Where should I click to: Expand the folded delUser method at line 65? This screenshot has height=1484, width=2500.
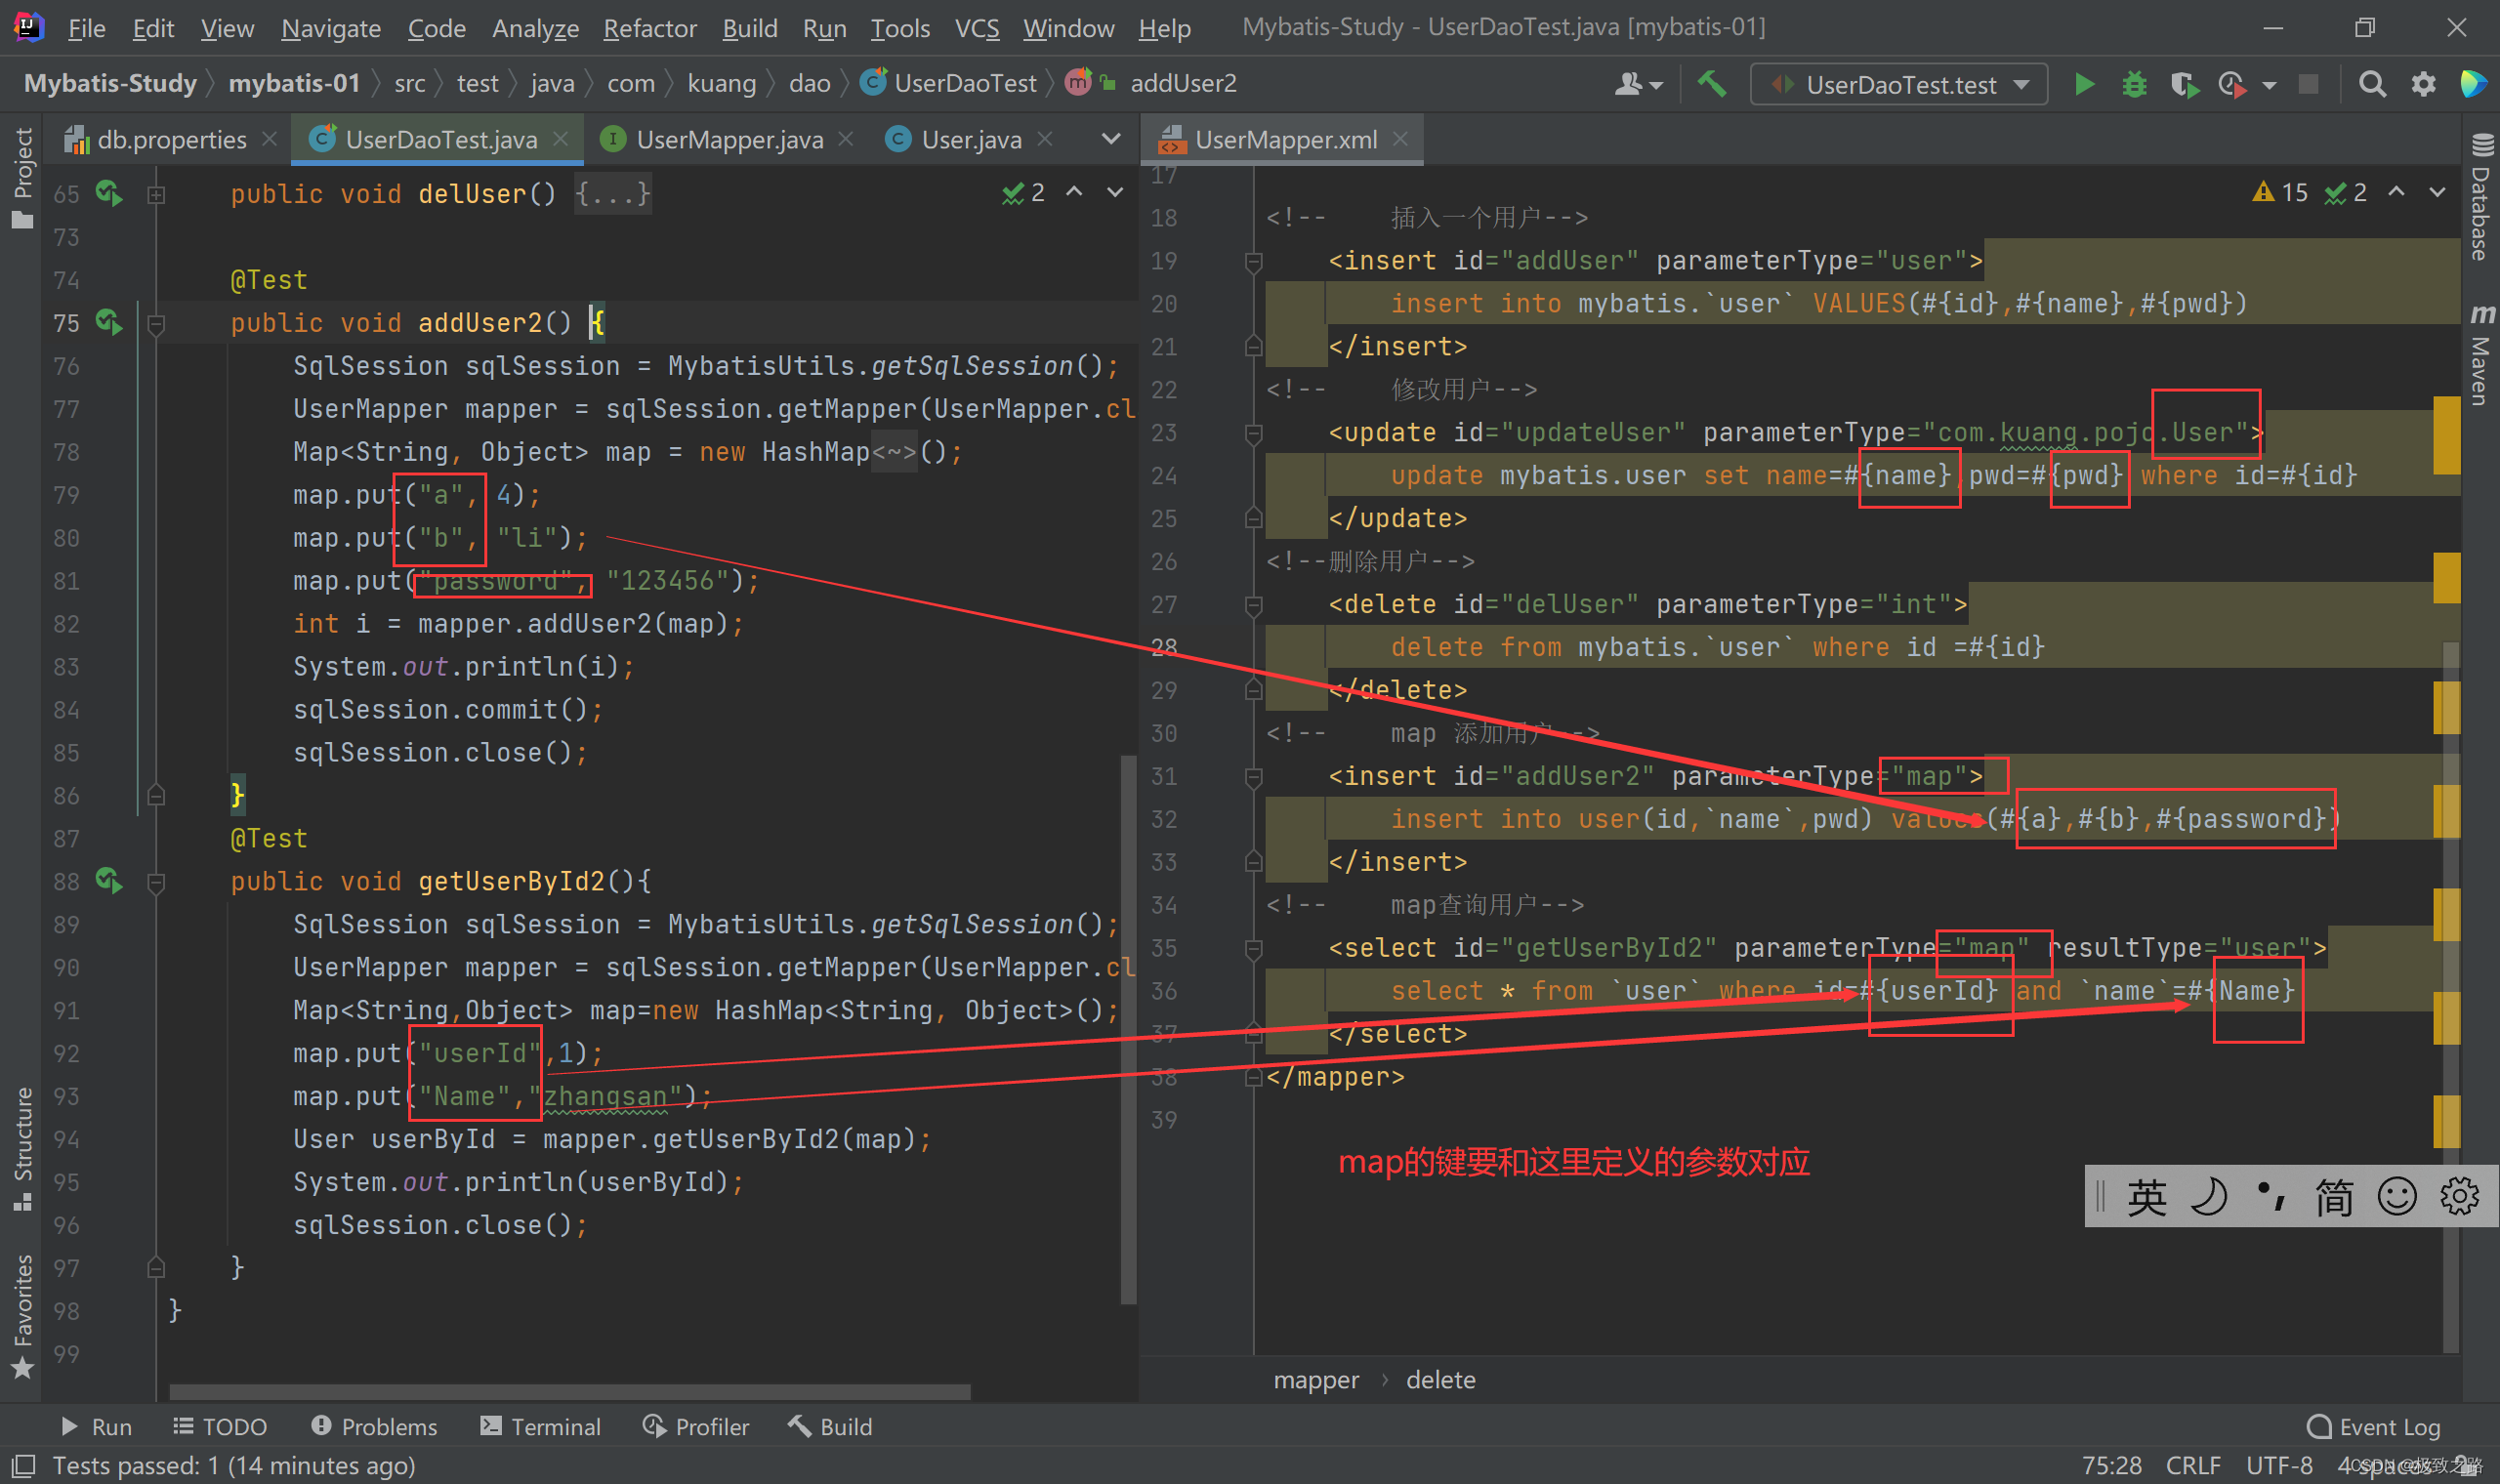tap(156, 194)
